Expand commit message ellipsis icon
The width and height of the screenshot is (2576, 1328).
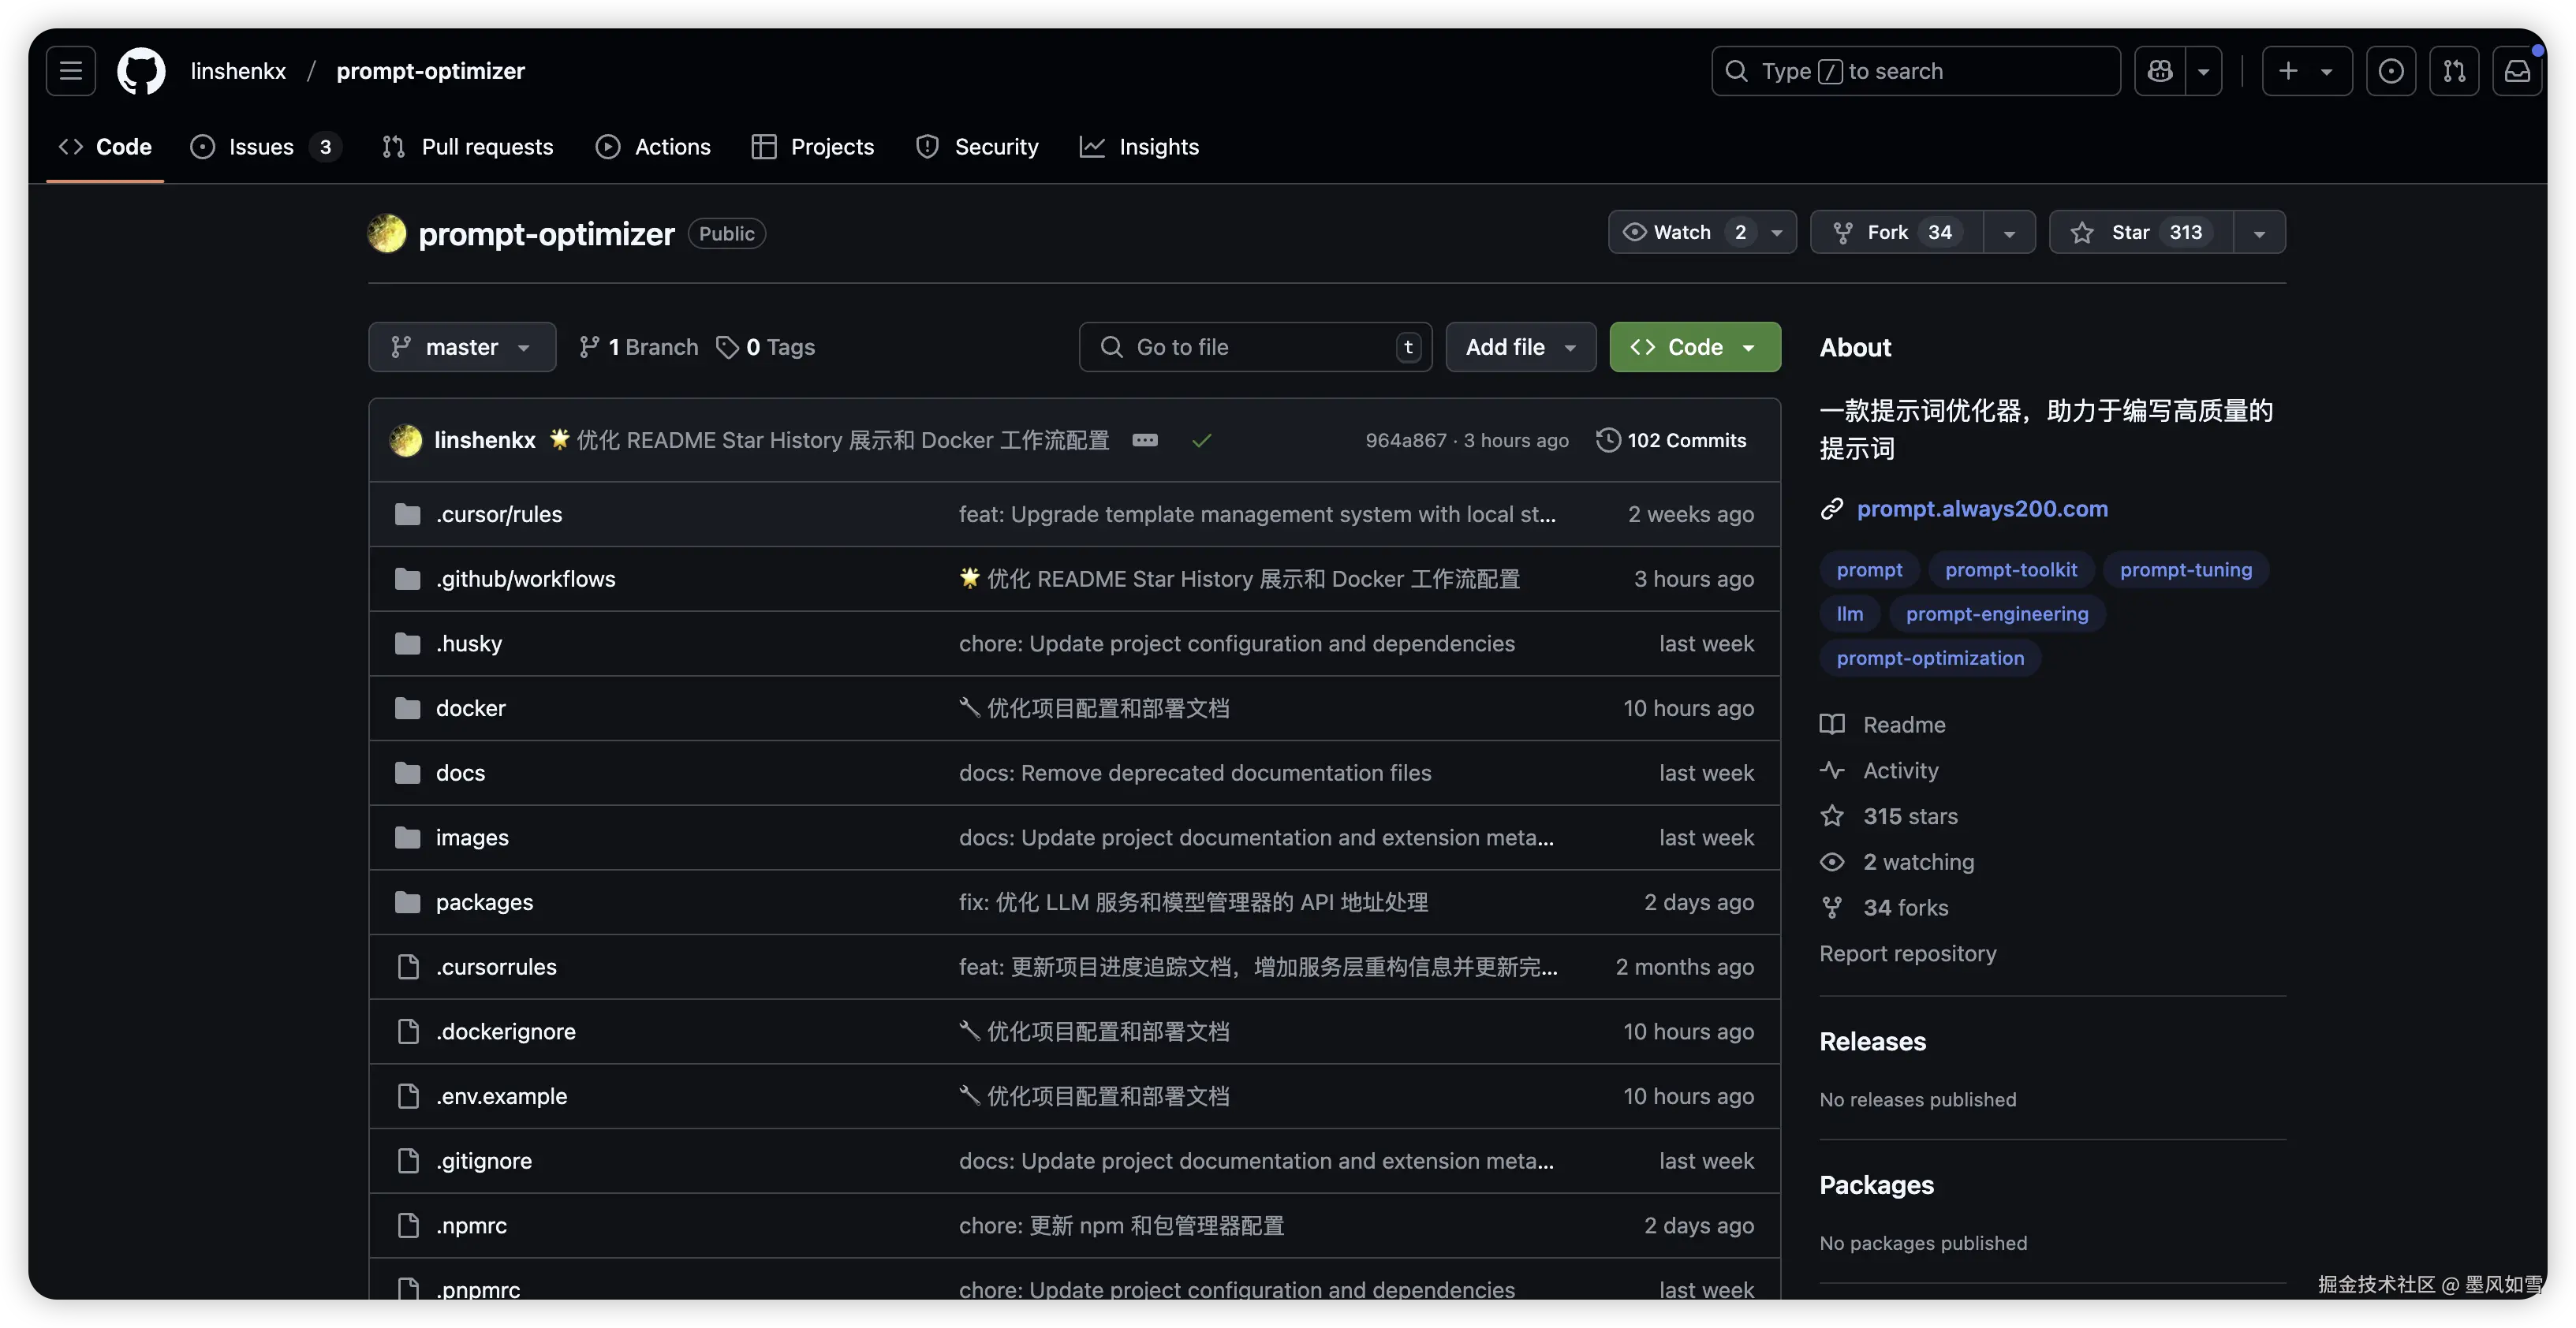coord(1145,440)
